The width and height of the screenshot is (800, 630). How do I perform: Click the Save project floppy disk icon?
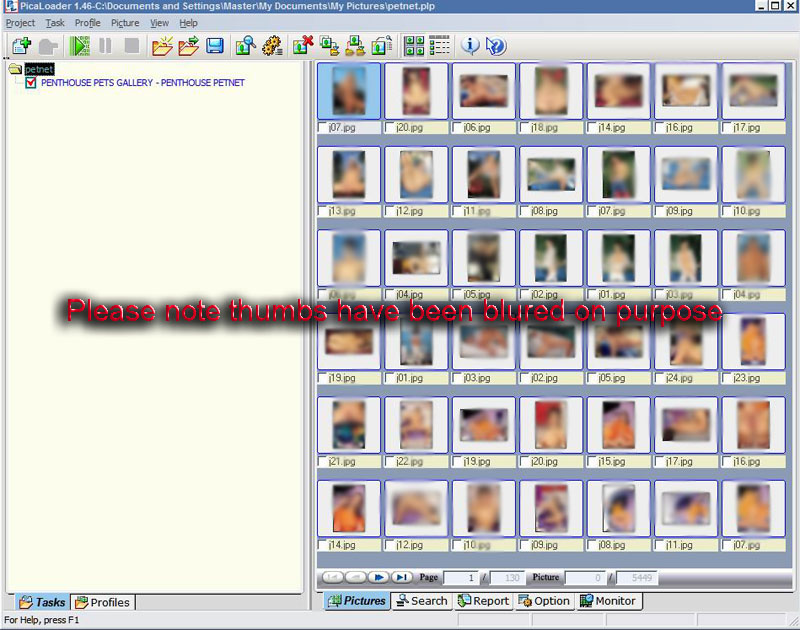coord(215,46)
